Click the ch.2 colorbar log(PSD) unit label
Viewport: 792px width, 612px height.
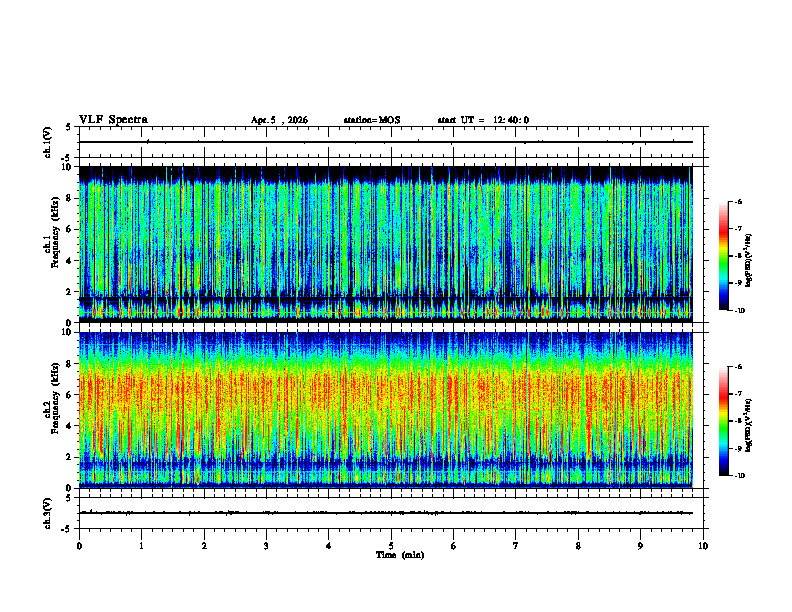748,425
